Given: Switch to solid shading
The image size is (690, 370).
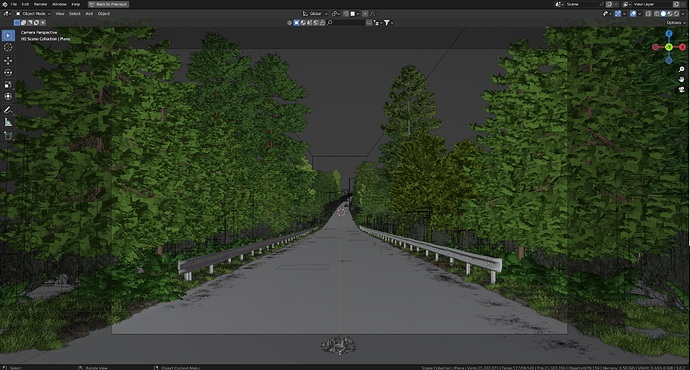Looking at the screenshot, I should [663, 14].
